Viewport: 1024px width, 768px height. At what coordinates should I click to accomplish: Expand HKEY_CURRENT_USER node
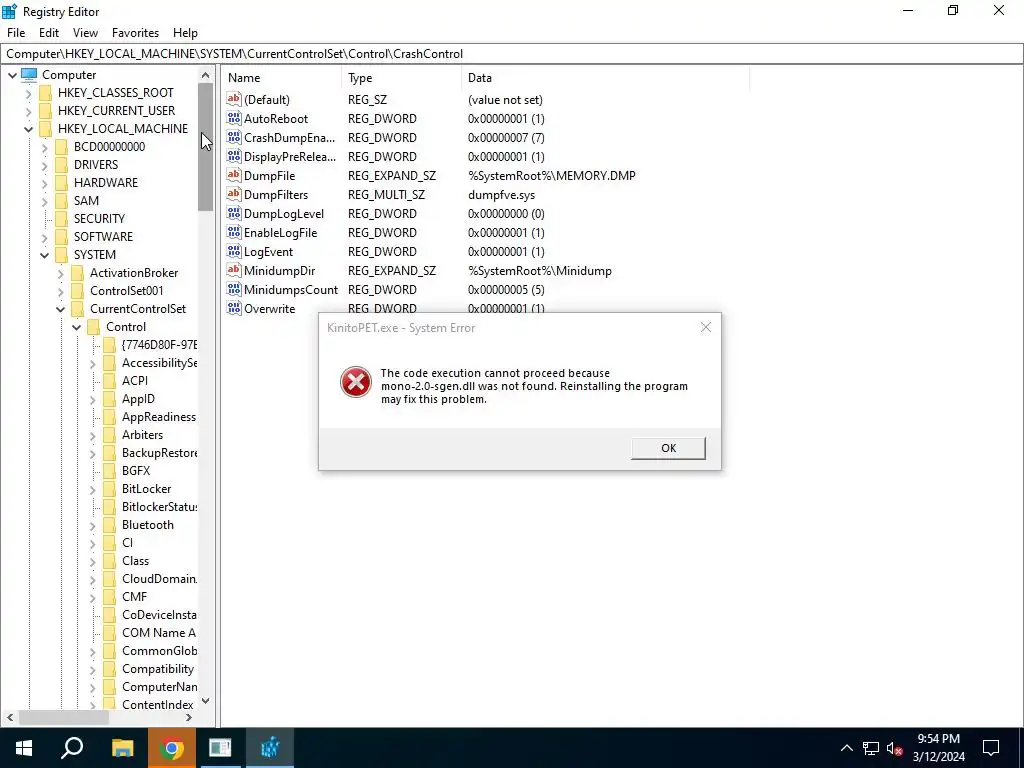click(x=28, y=111)
